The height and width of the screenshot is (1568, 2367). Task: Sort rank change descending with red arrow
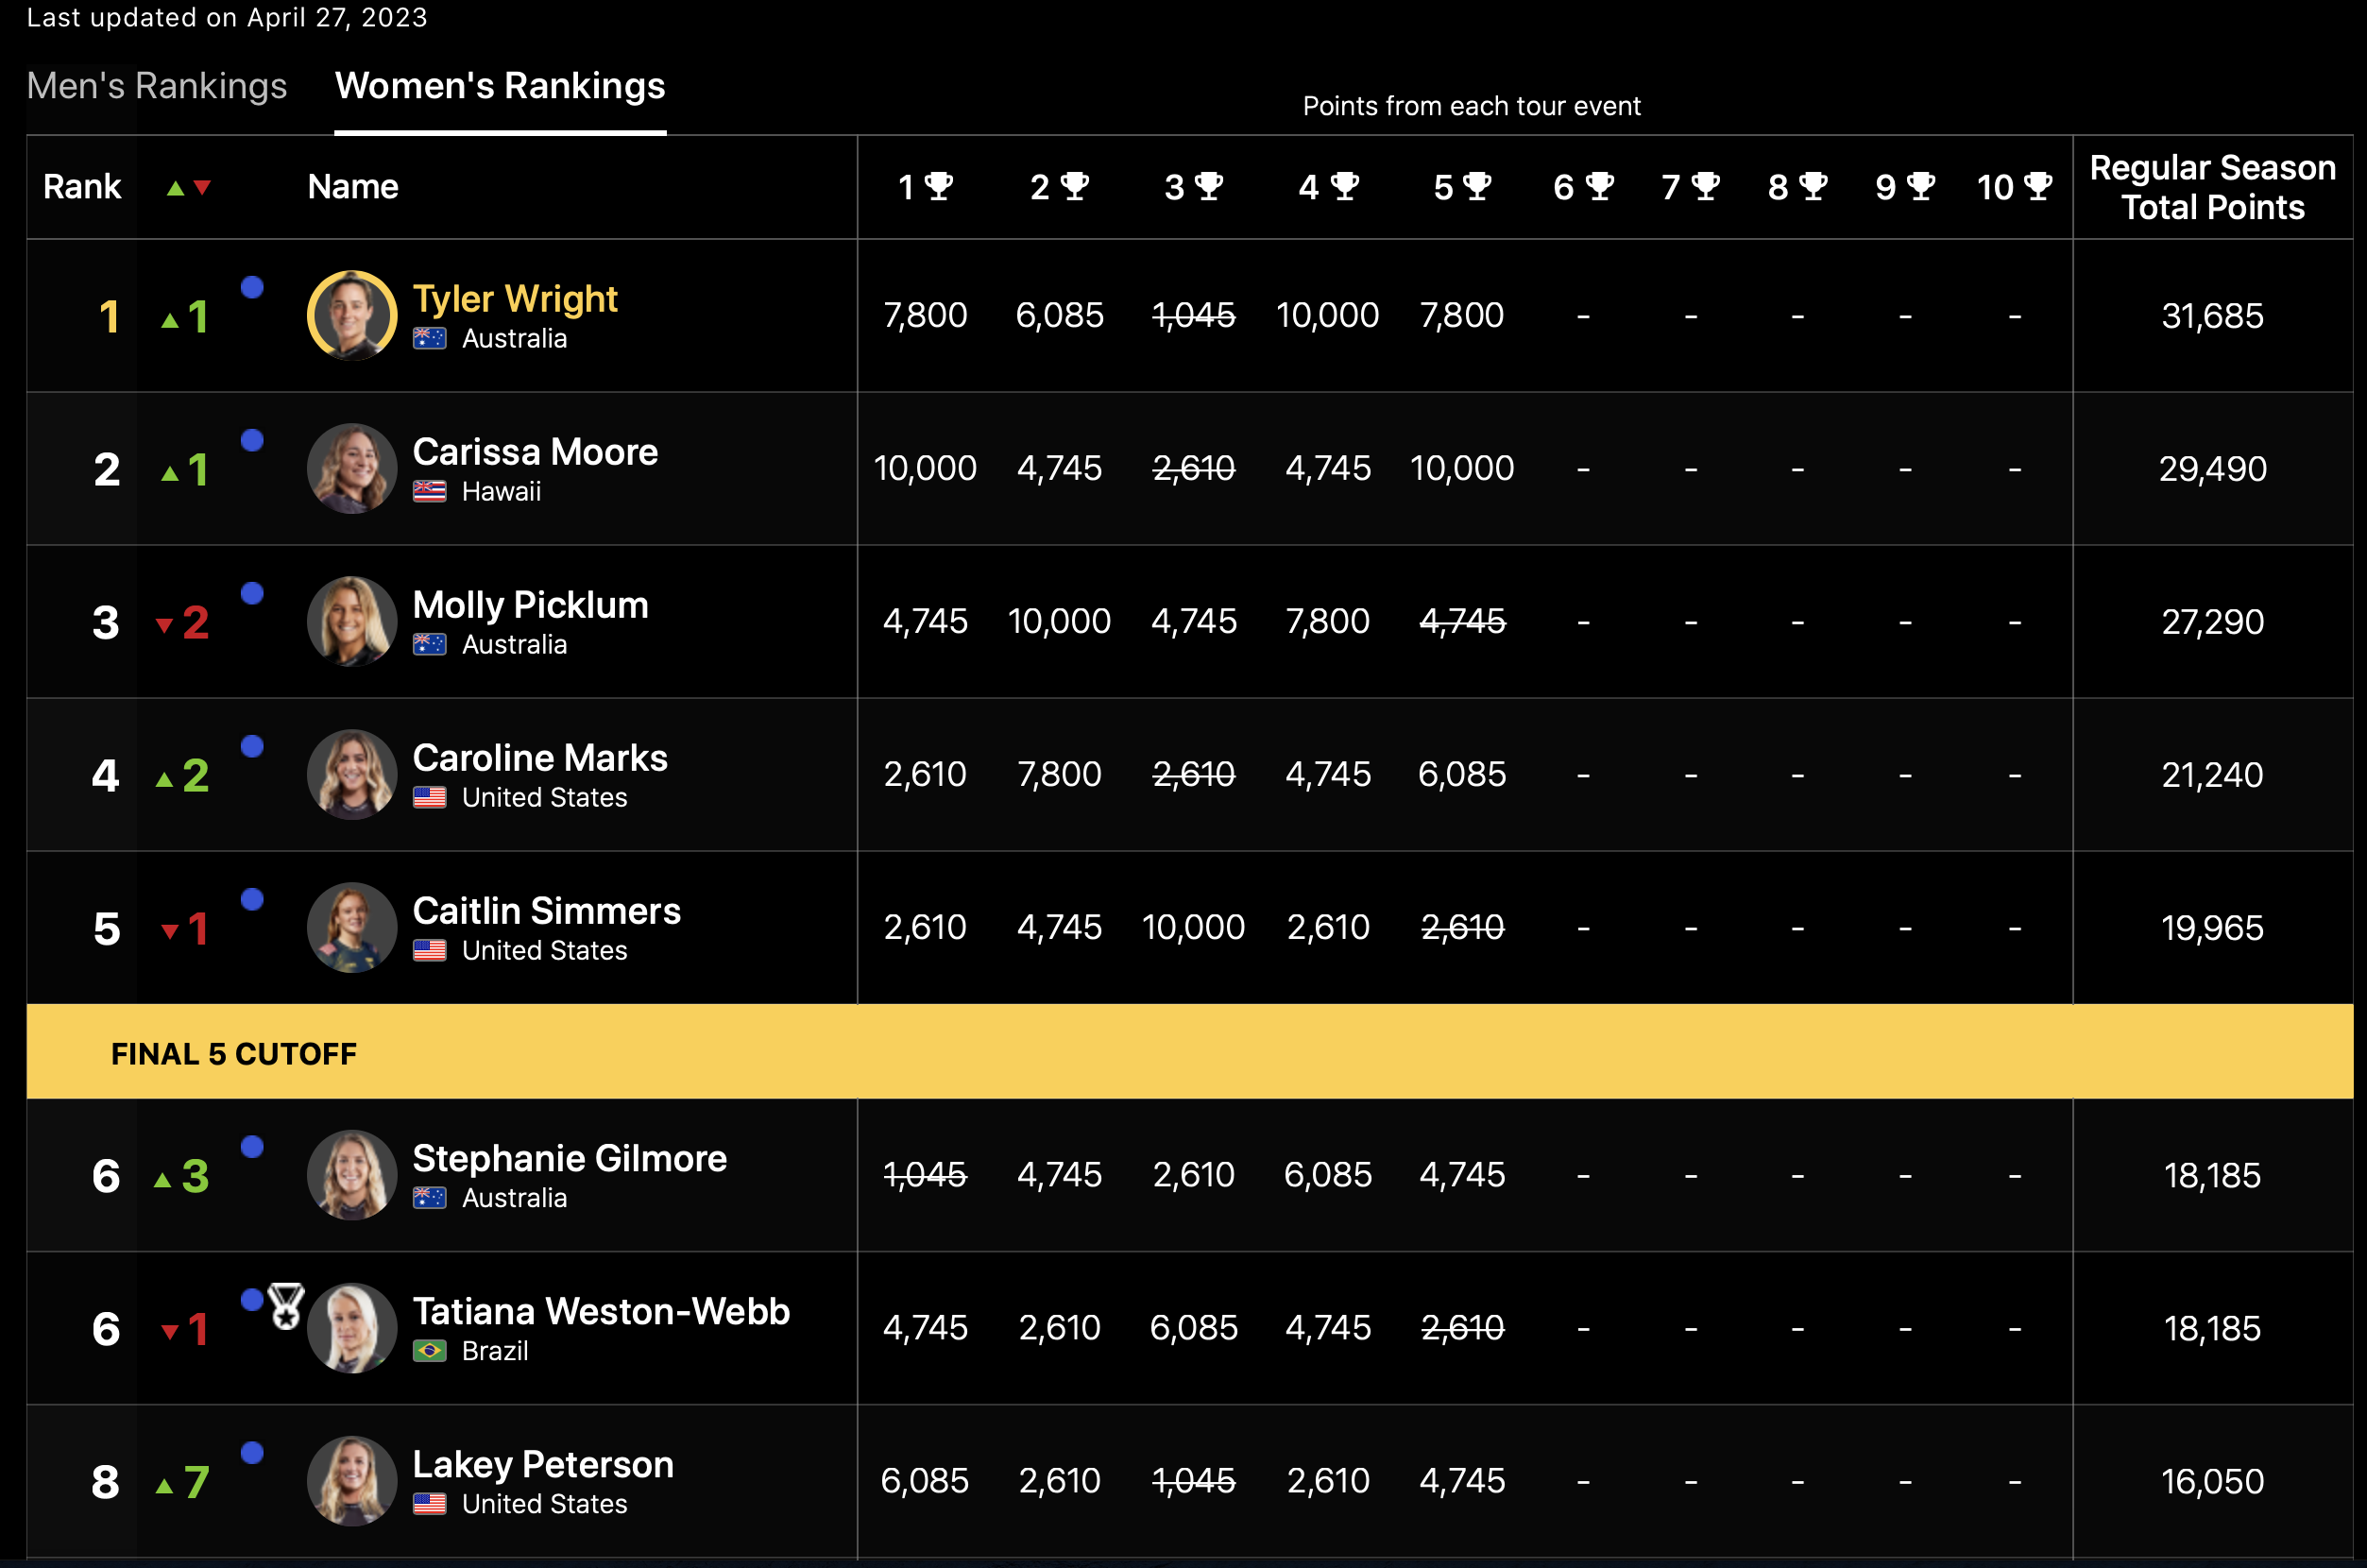[202, 188]
